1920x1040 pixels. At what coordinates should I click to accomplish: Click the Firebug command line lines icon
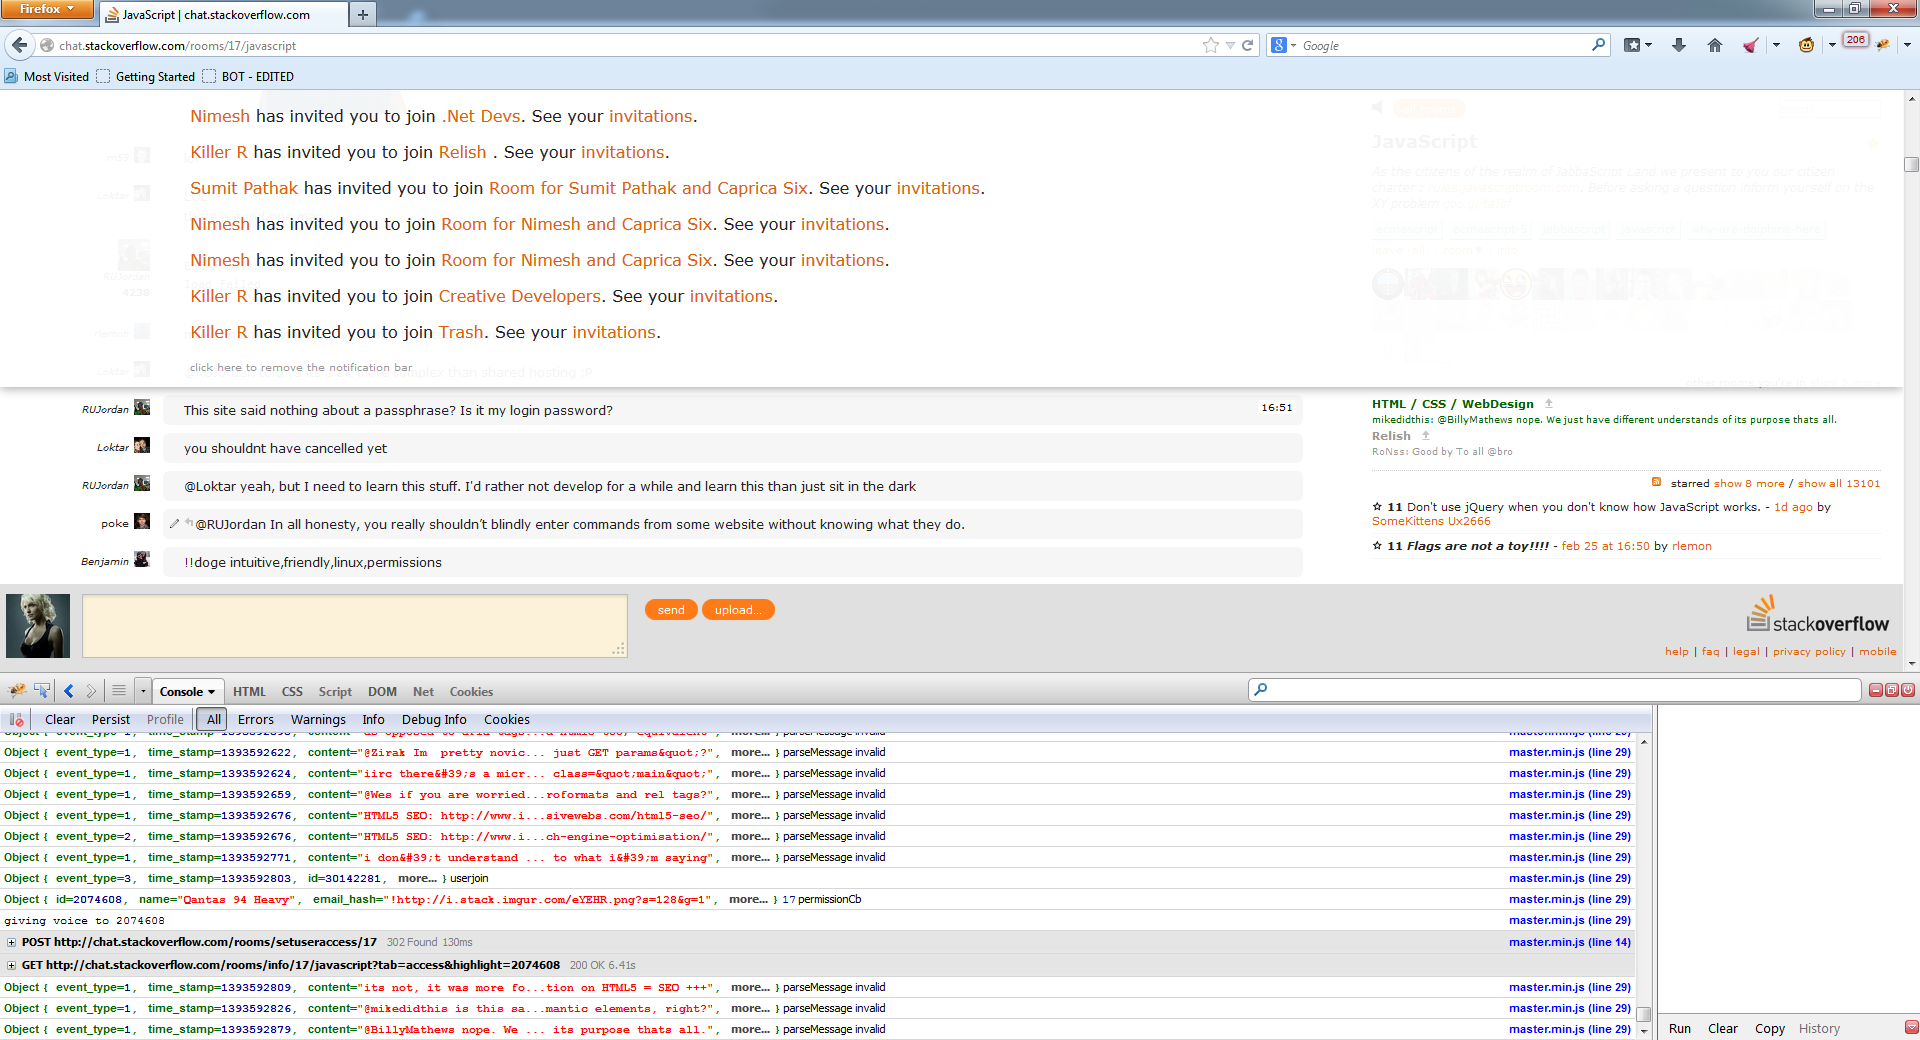[118, 691]
